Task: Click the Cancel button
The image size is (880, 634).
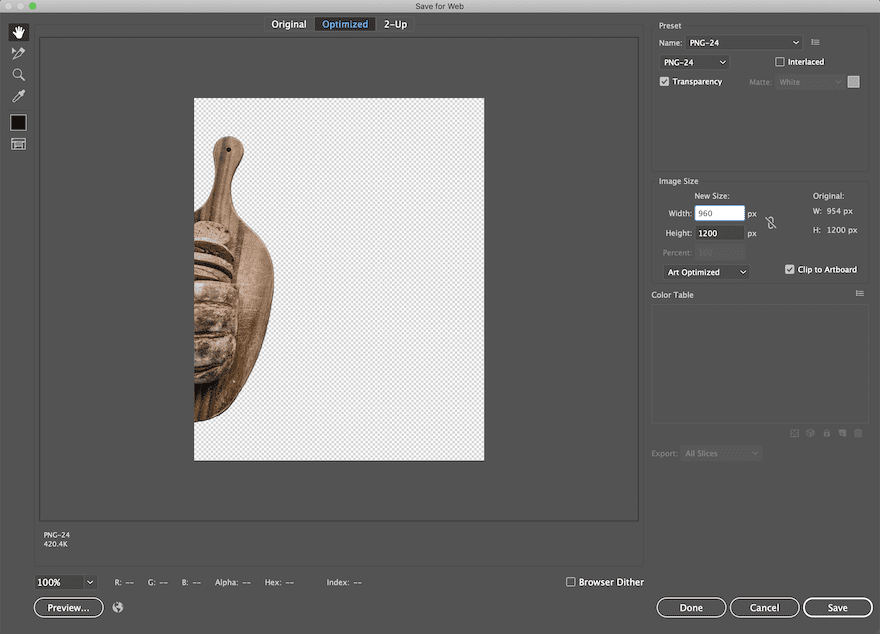Action: click(764, 607)
